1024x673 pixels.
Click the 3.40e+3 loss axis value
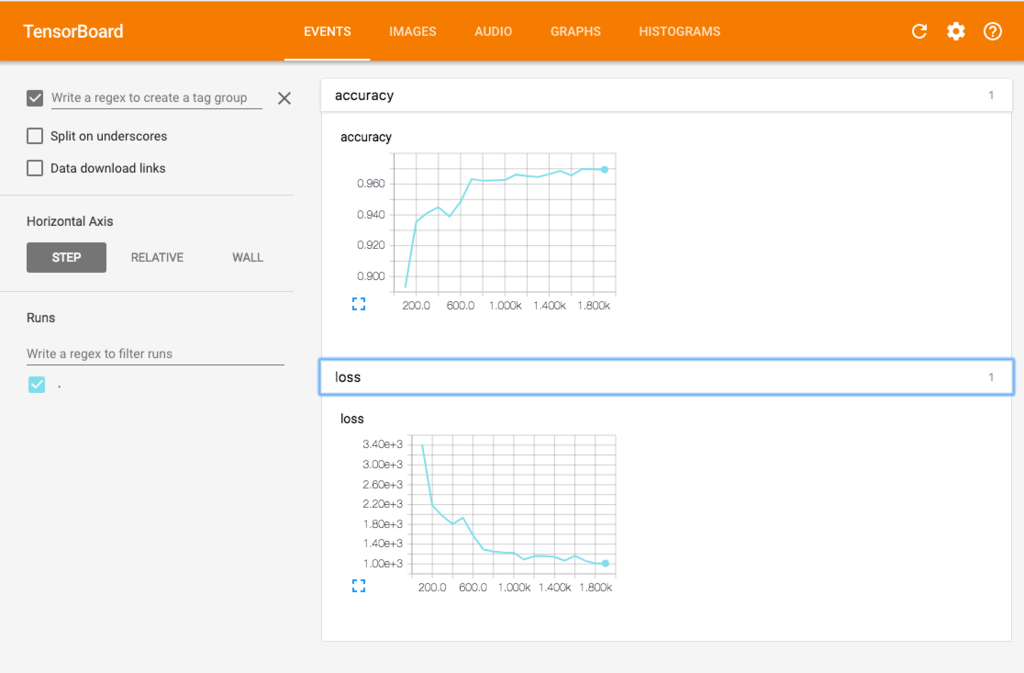(x=383, y=445)
